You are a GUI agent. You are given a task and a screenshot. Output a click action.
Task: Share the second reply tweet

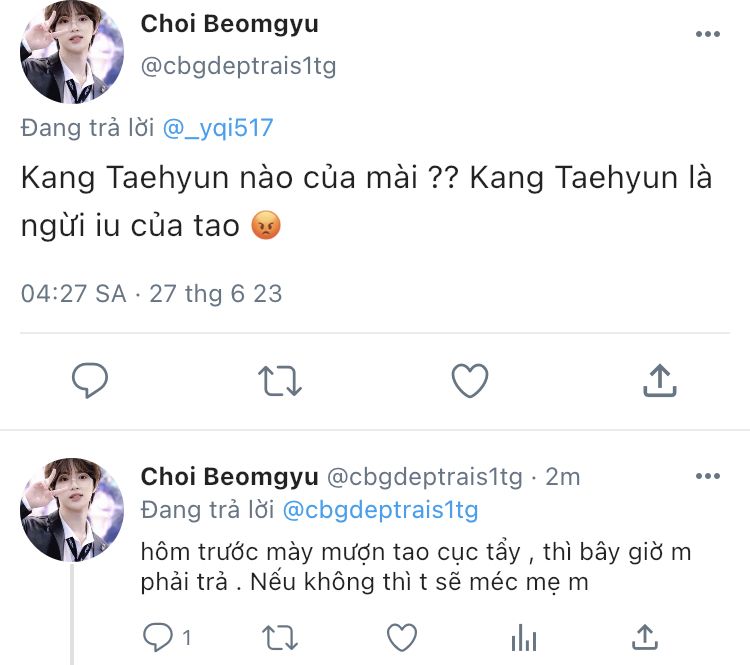point(646,636)
